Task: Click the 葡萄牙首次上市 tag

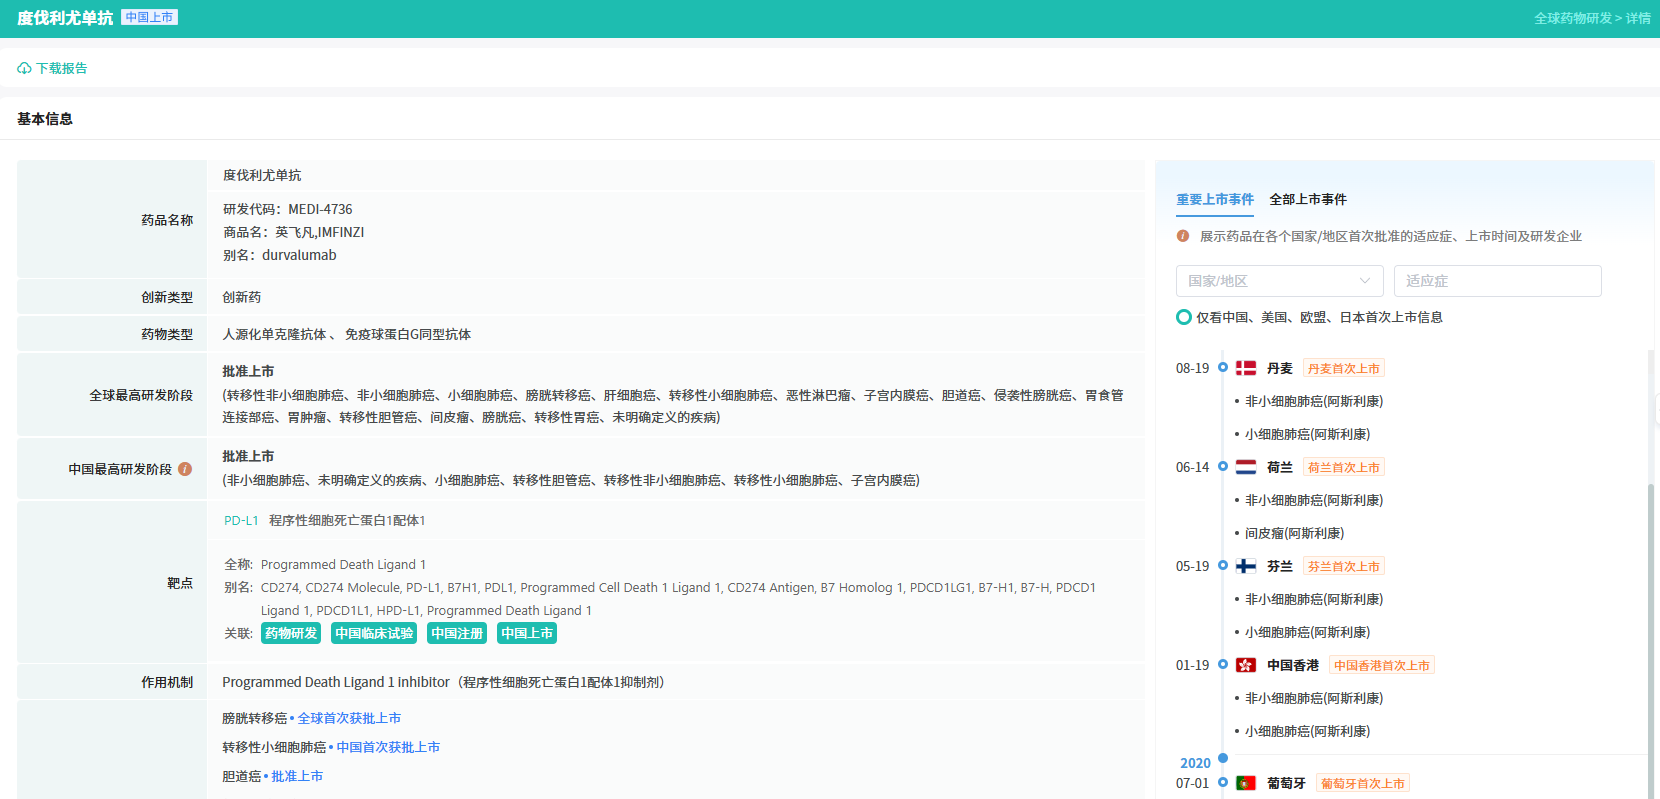Action: [1363, 783]
